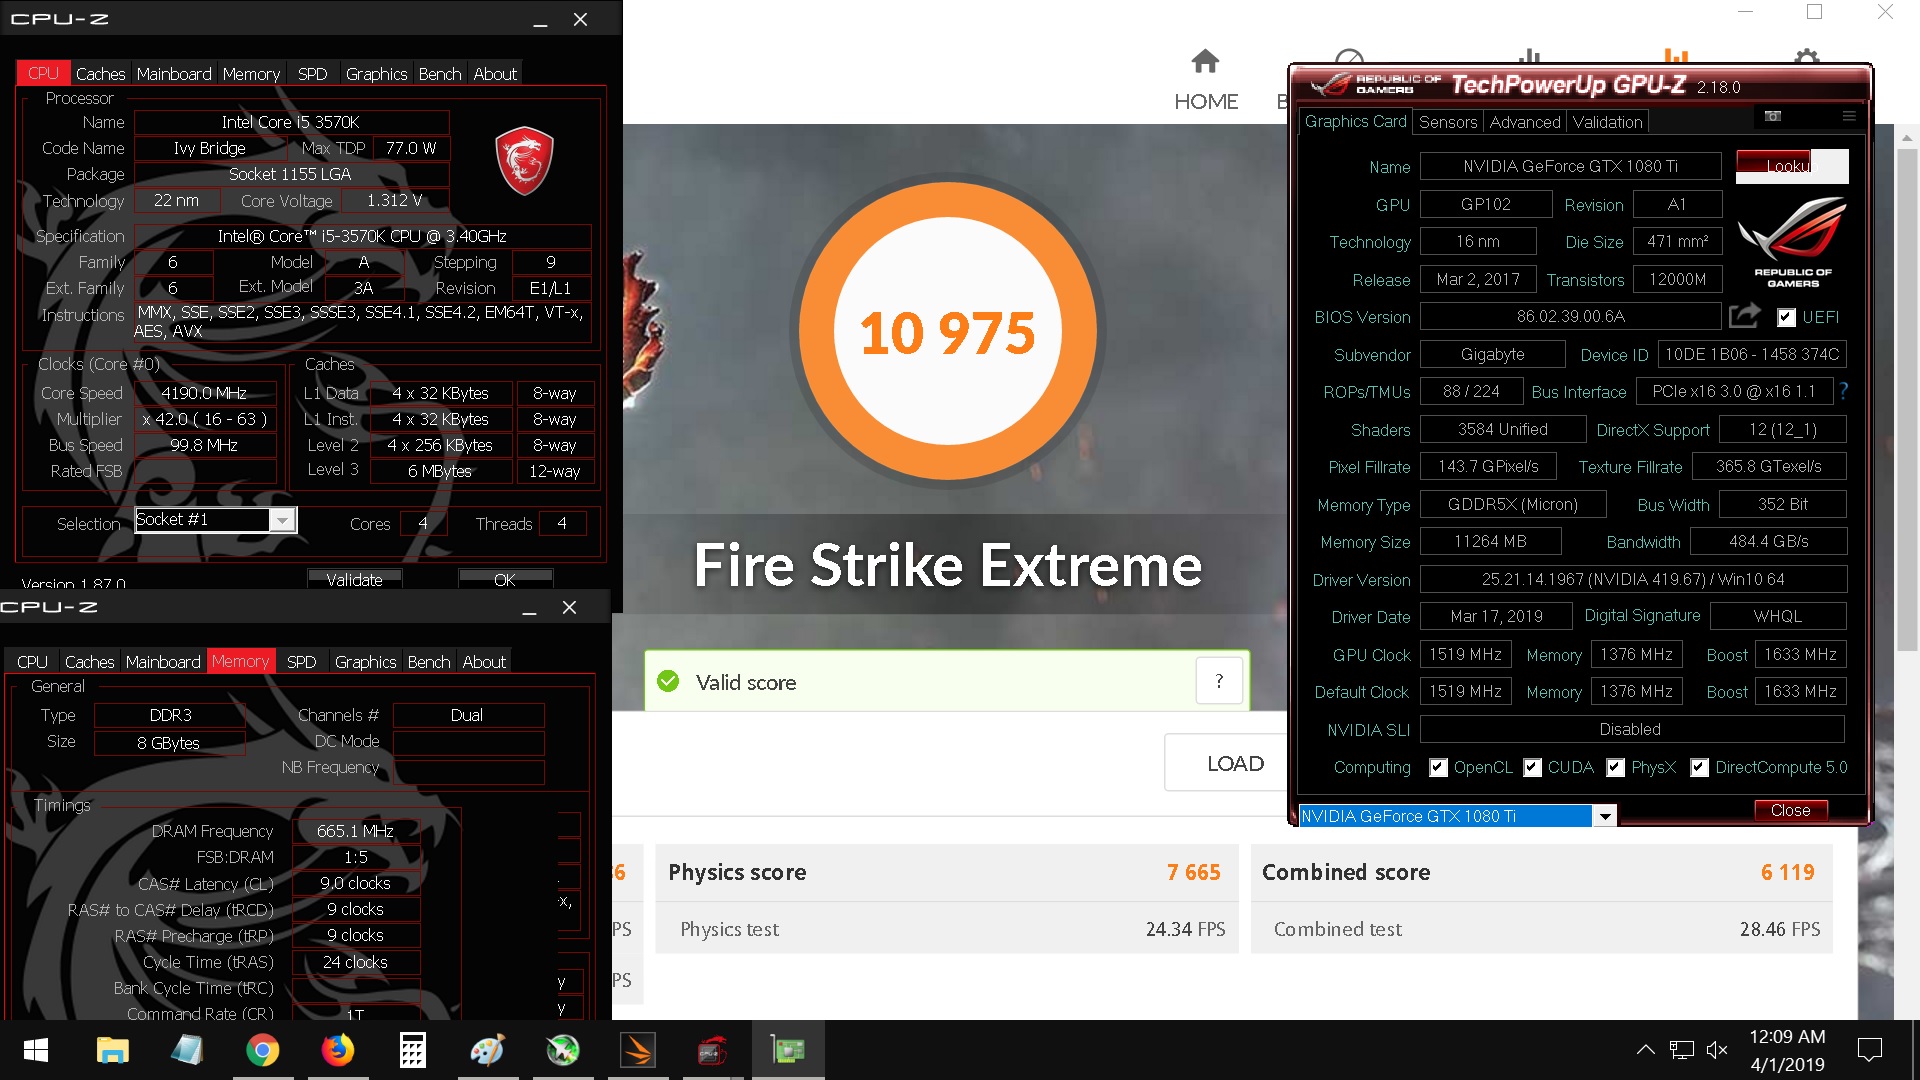Click the Combined score value 6 119
The height and width of the screenshot is (1080, 1920).
(x=1788, y=872)
